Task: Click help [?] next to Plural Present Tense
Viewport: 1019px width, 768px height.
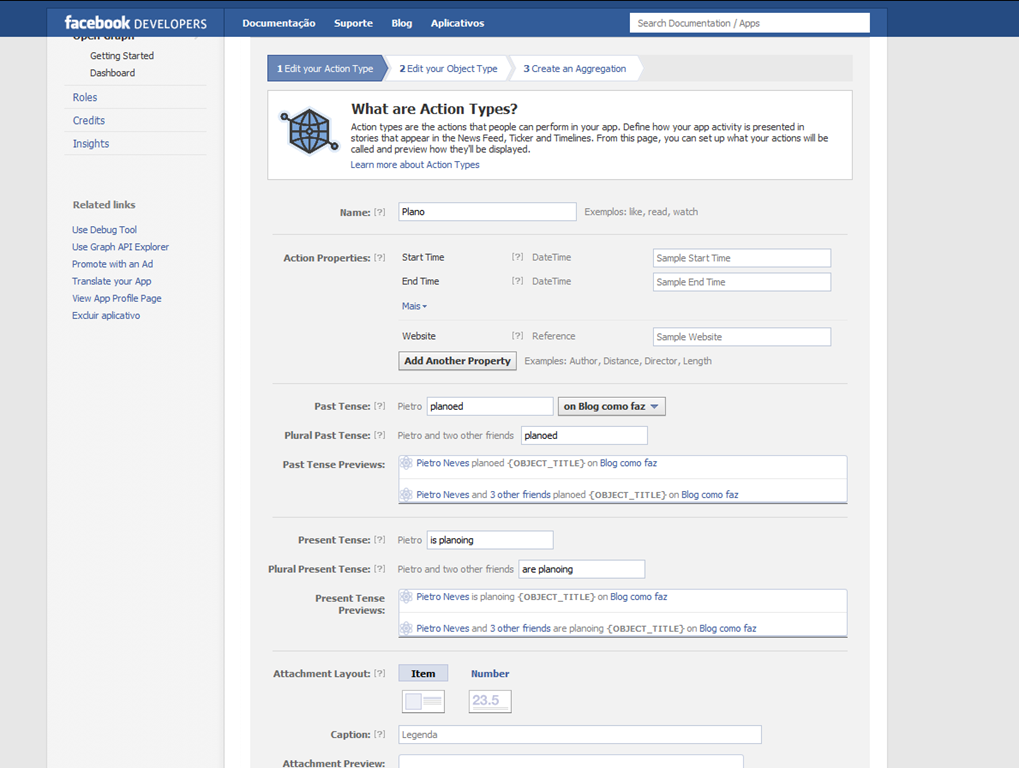Action: pyautogui.click(x=380, y=569)
